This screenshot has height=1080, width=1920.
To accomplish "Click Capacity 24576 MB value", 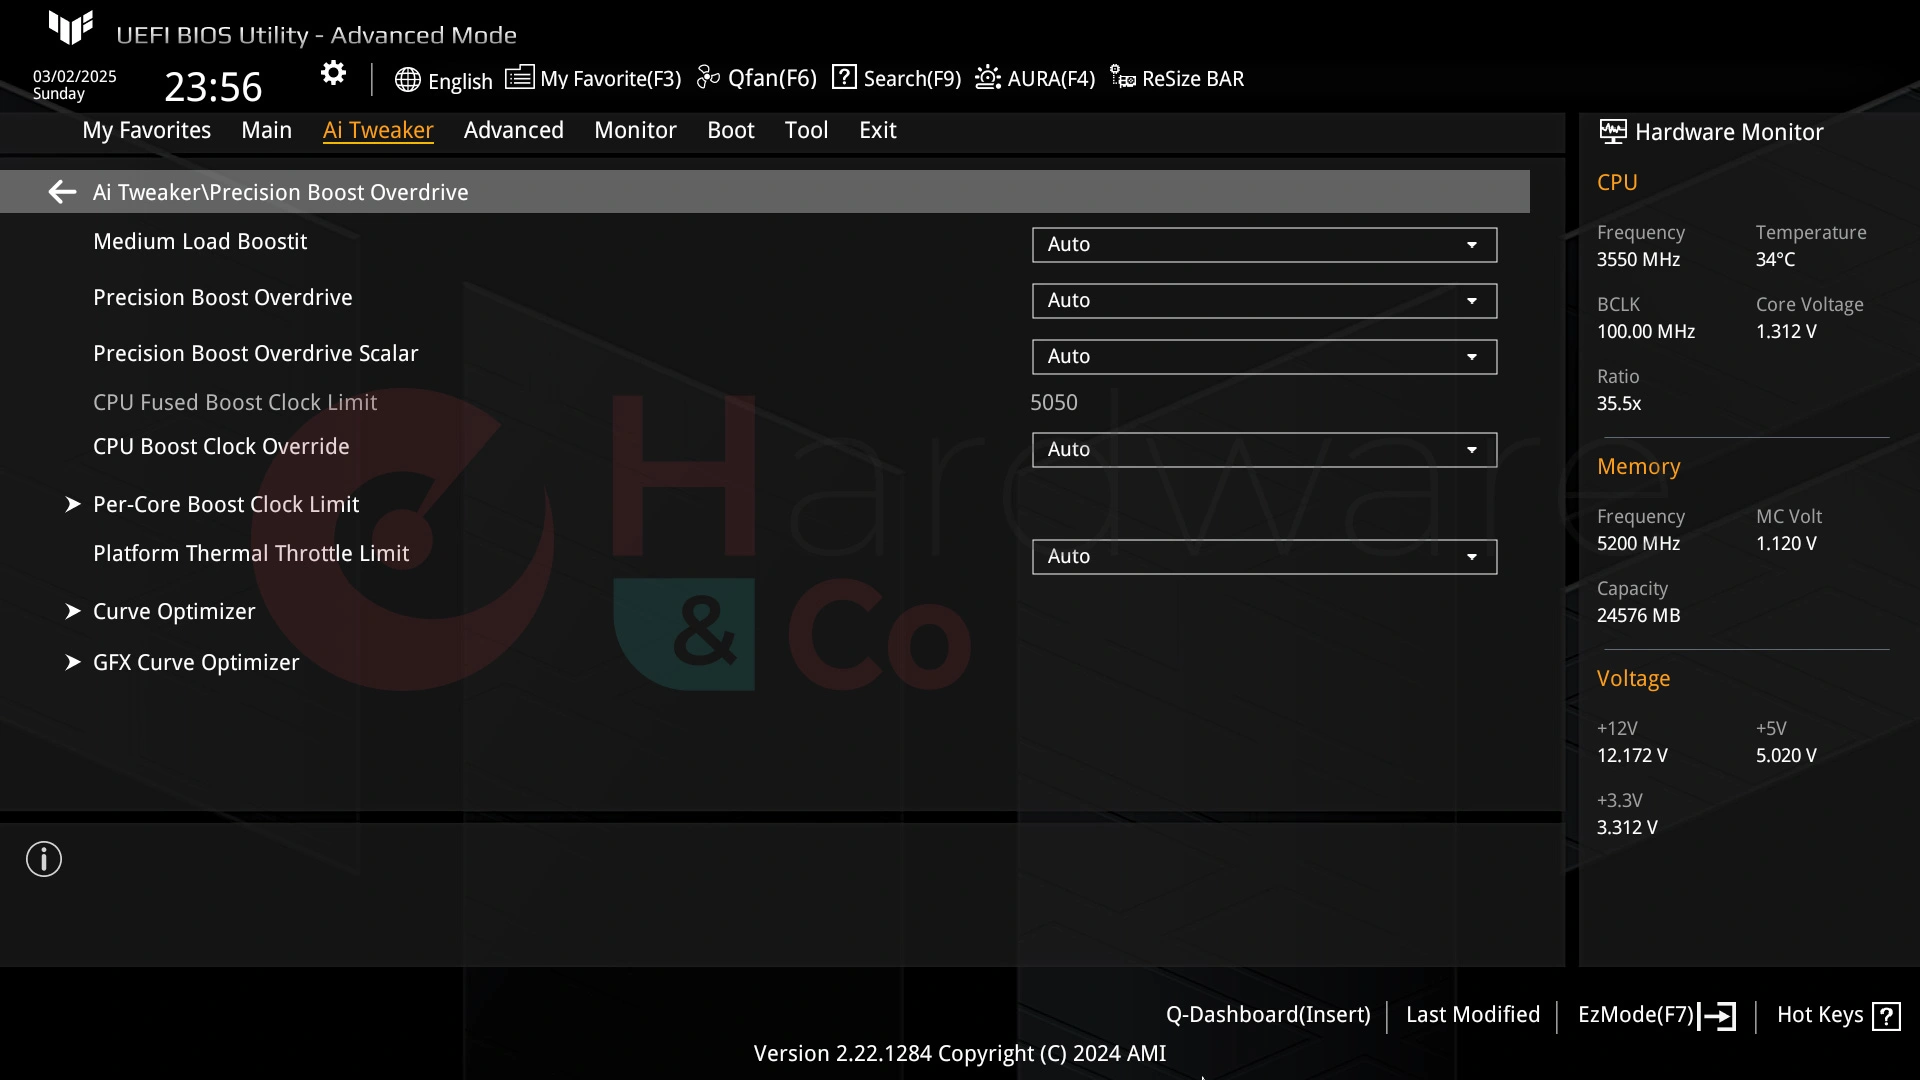I will pos(1638,616).
